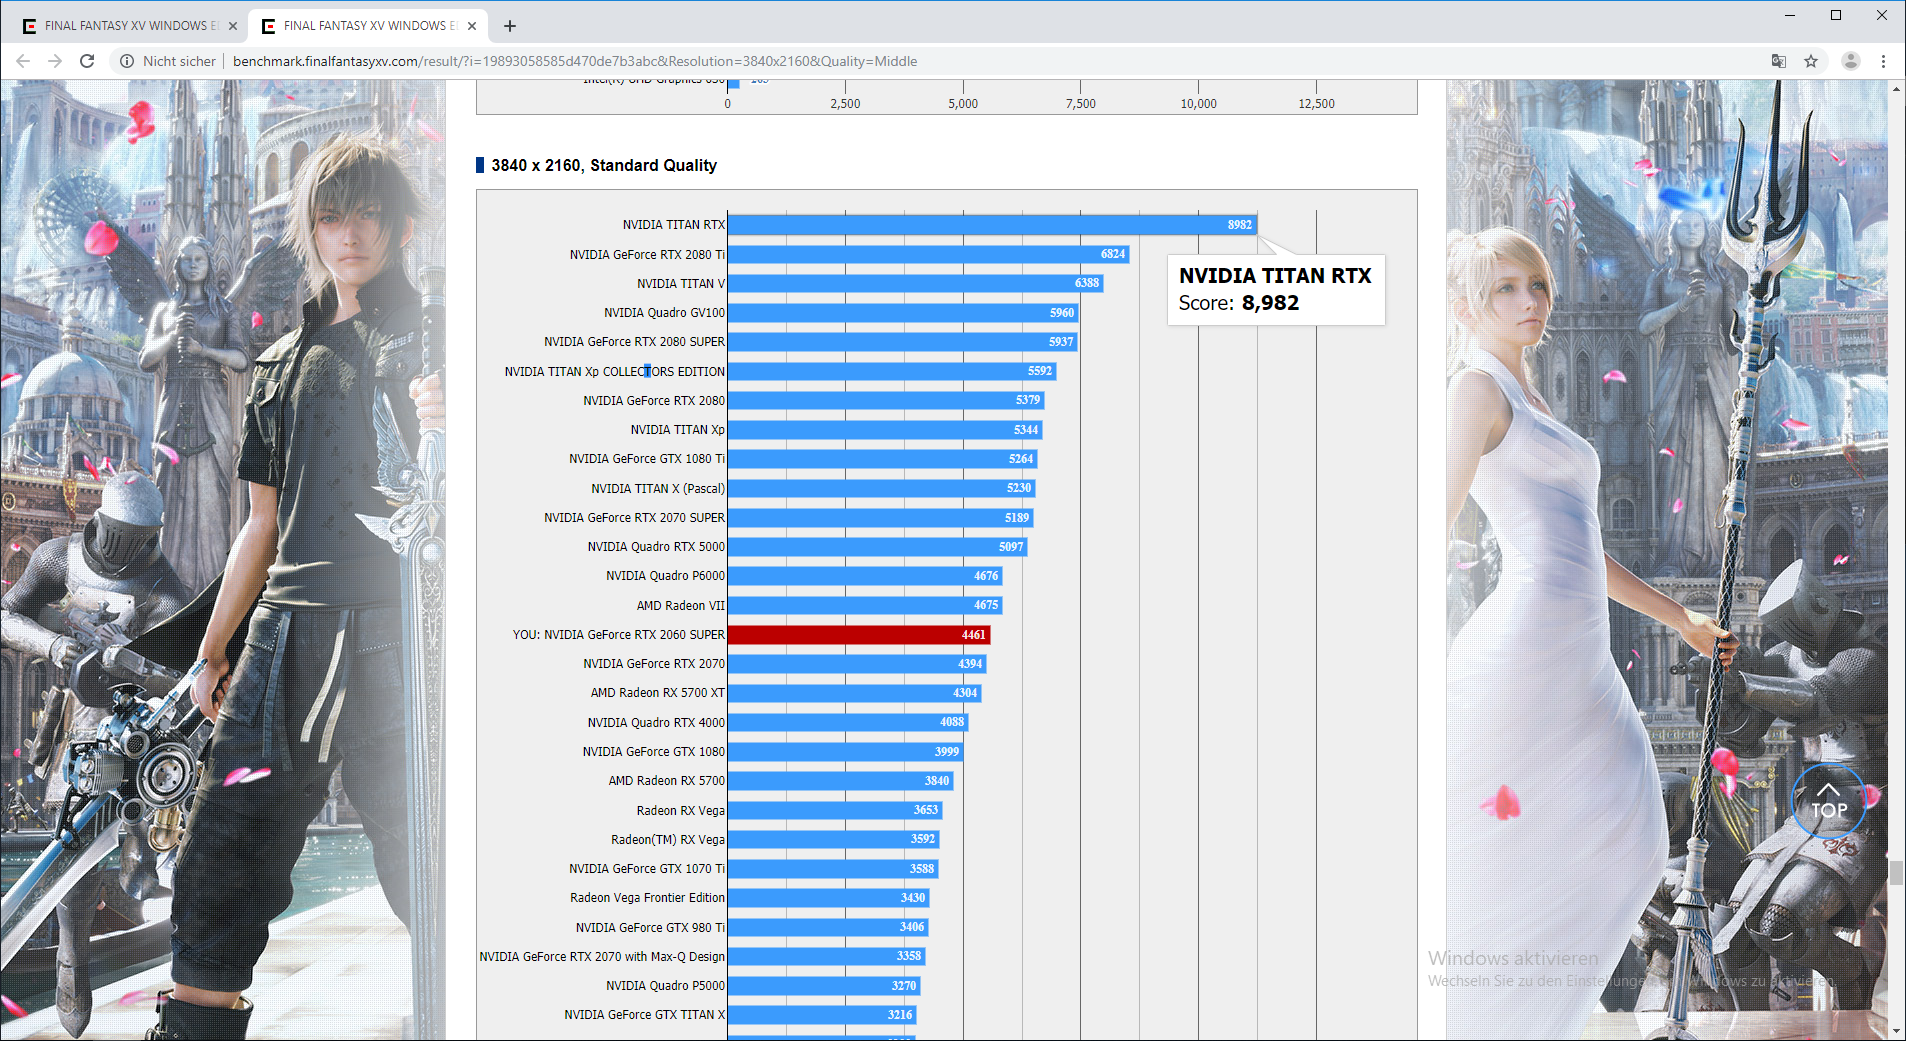Select the GeForce RTX 2080 SUPER label

click(634, 342)
